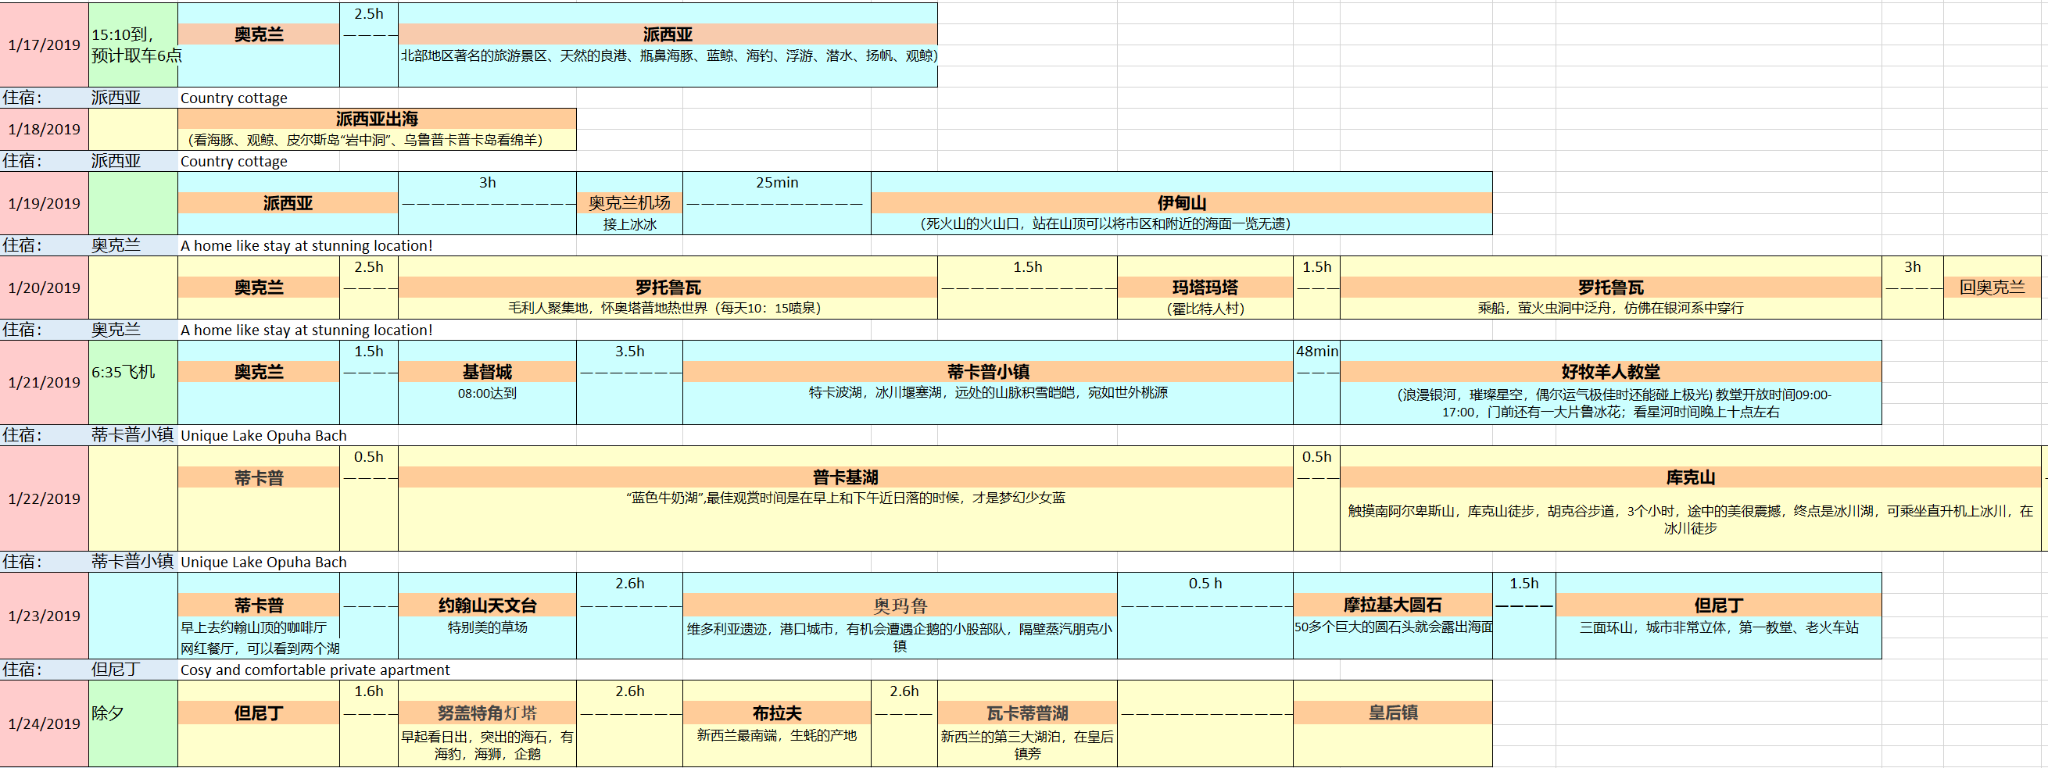Viewport: 2048px width, 768px height.
Task: Select the 派西亚 destination cell in the 1/17/2019 row
Action: 668,34
